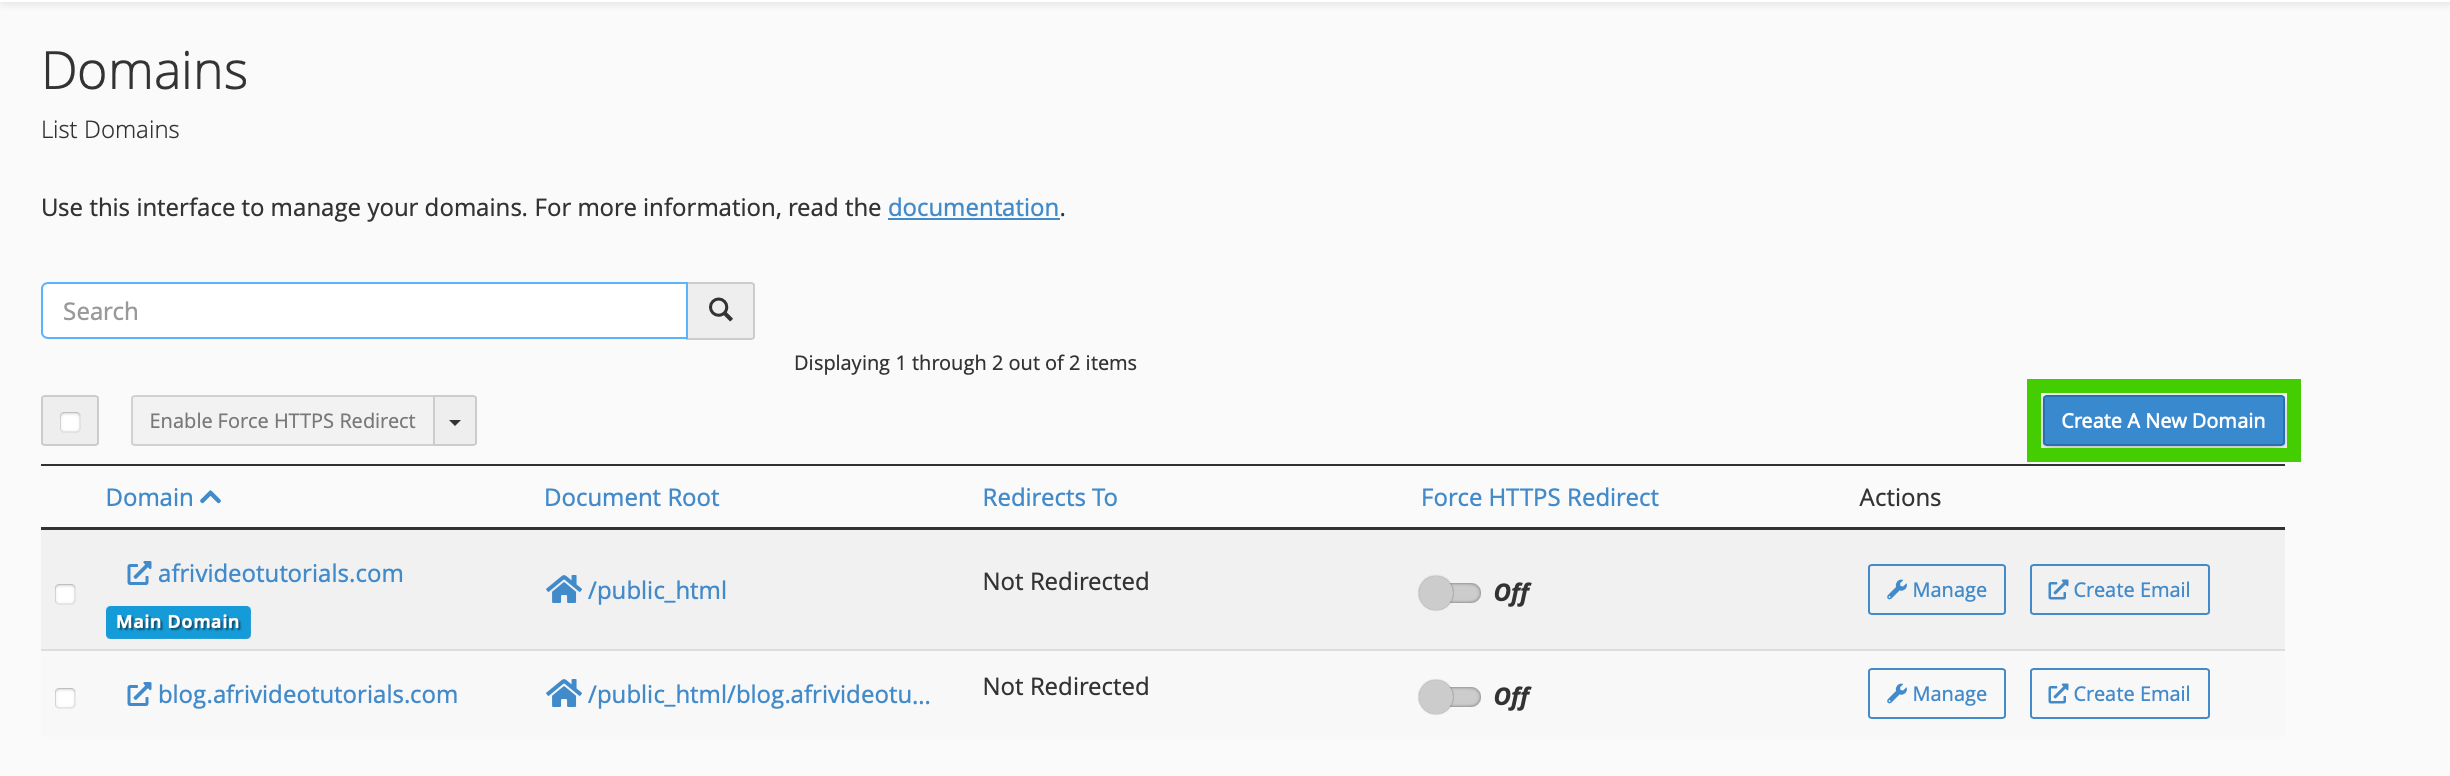The height and width of the screenshot is (776, 2450).
Task: Sort by Redirects To column
Action: pos(1049,497)
